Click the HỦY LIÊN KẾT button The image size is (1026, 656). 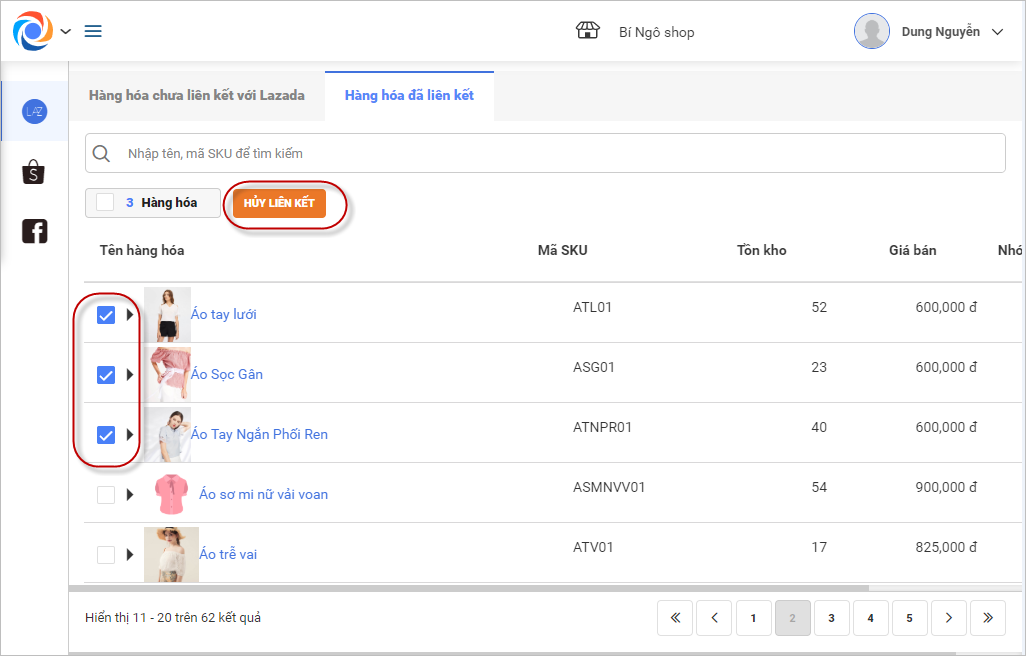[279, 203]
